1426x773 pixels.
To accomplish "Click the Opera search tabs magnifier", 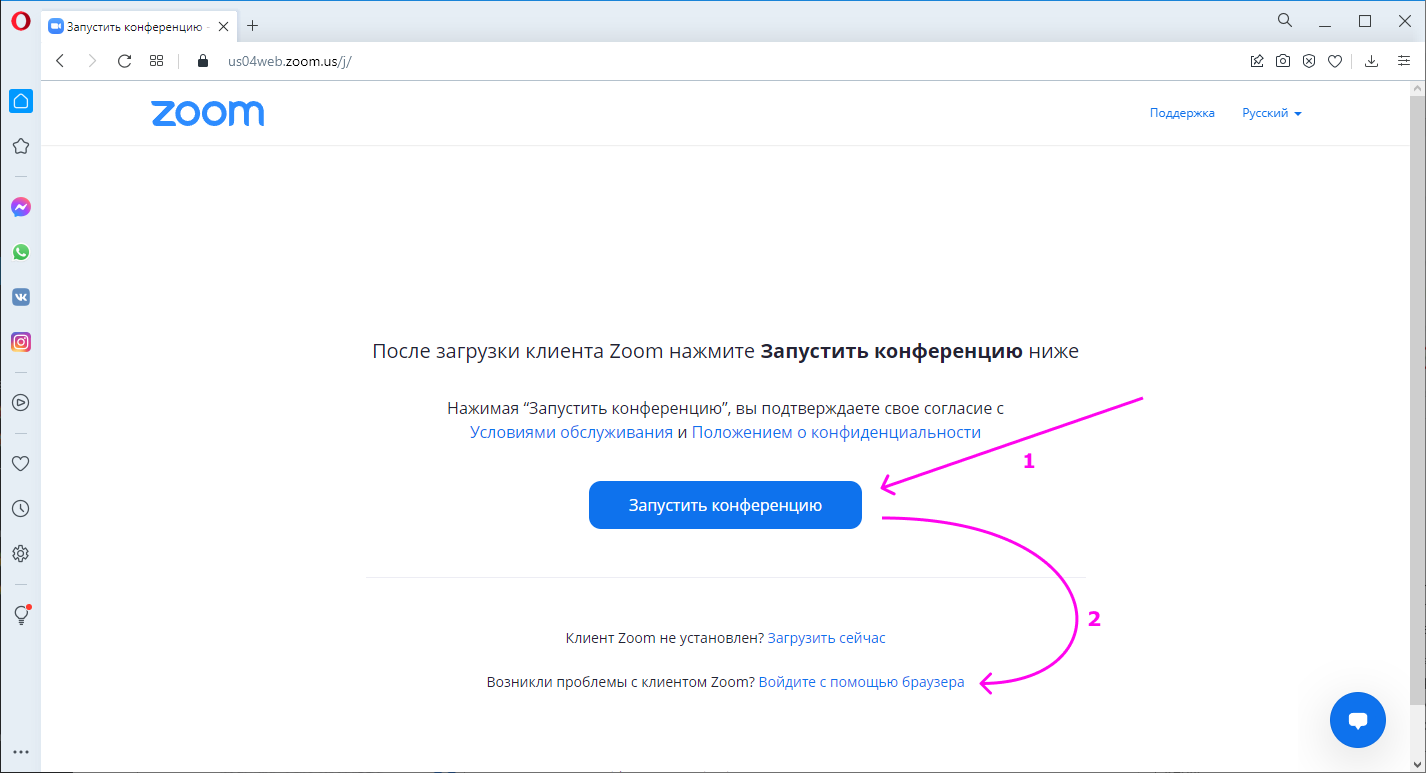I will tap(1285, 20).
